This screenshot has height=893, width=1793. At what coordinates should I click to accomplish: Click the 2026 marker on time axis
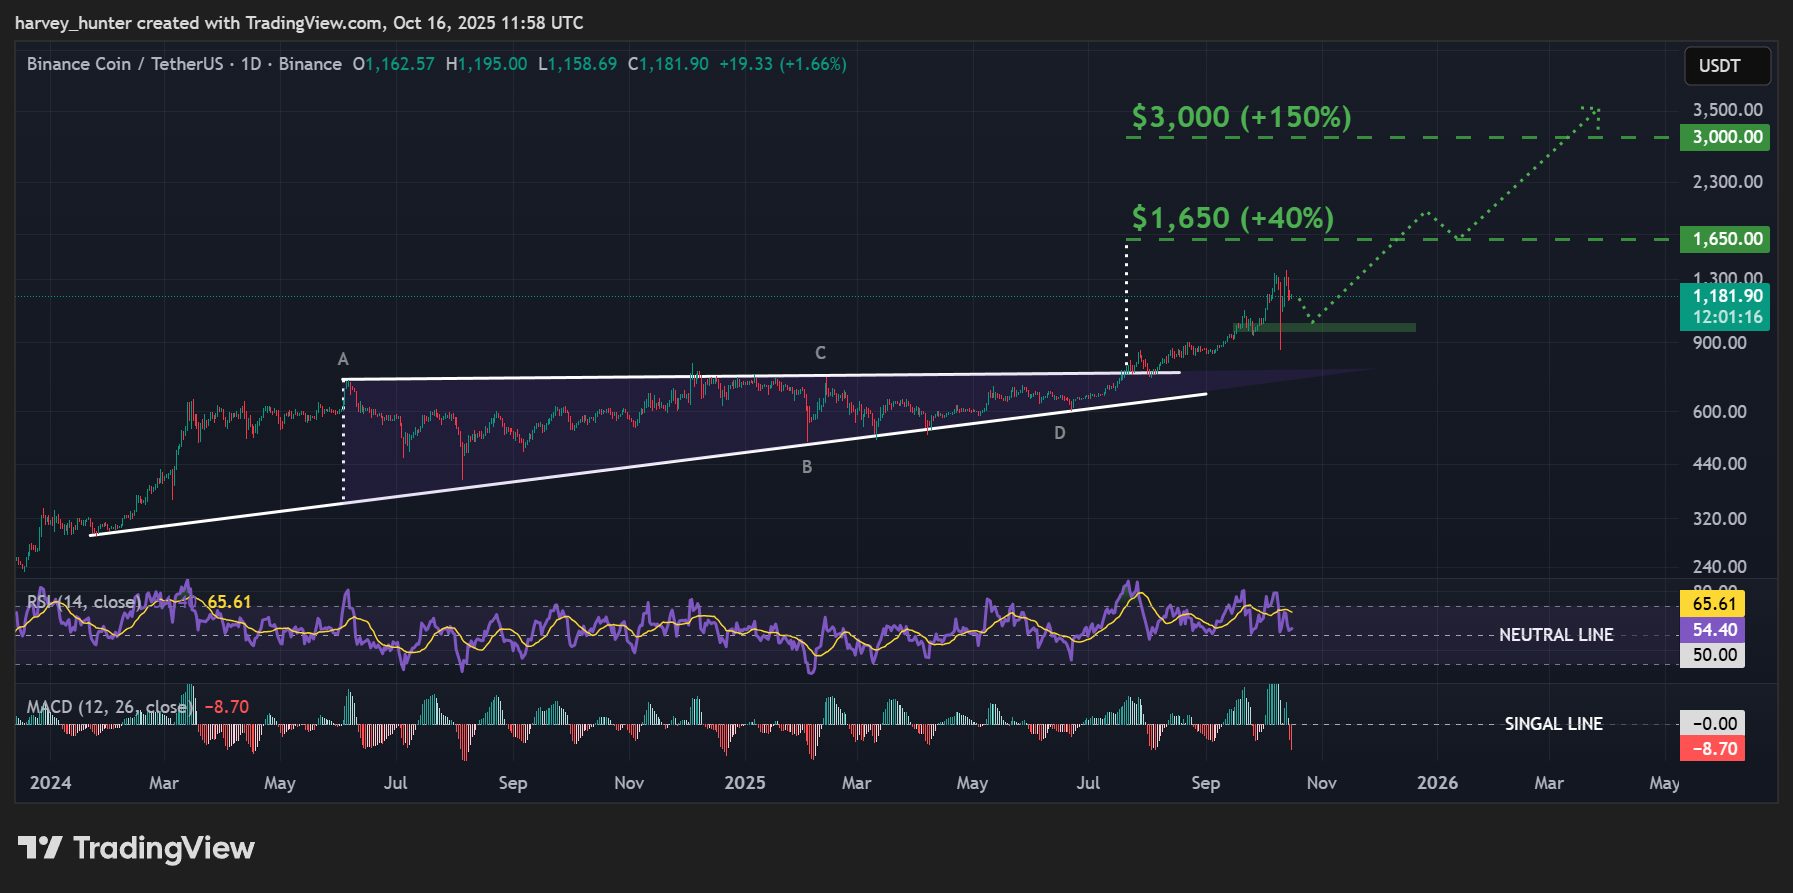click(1437, 783)
